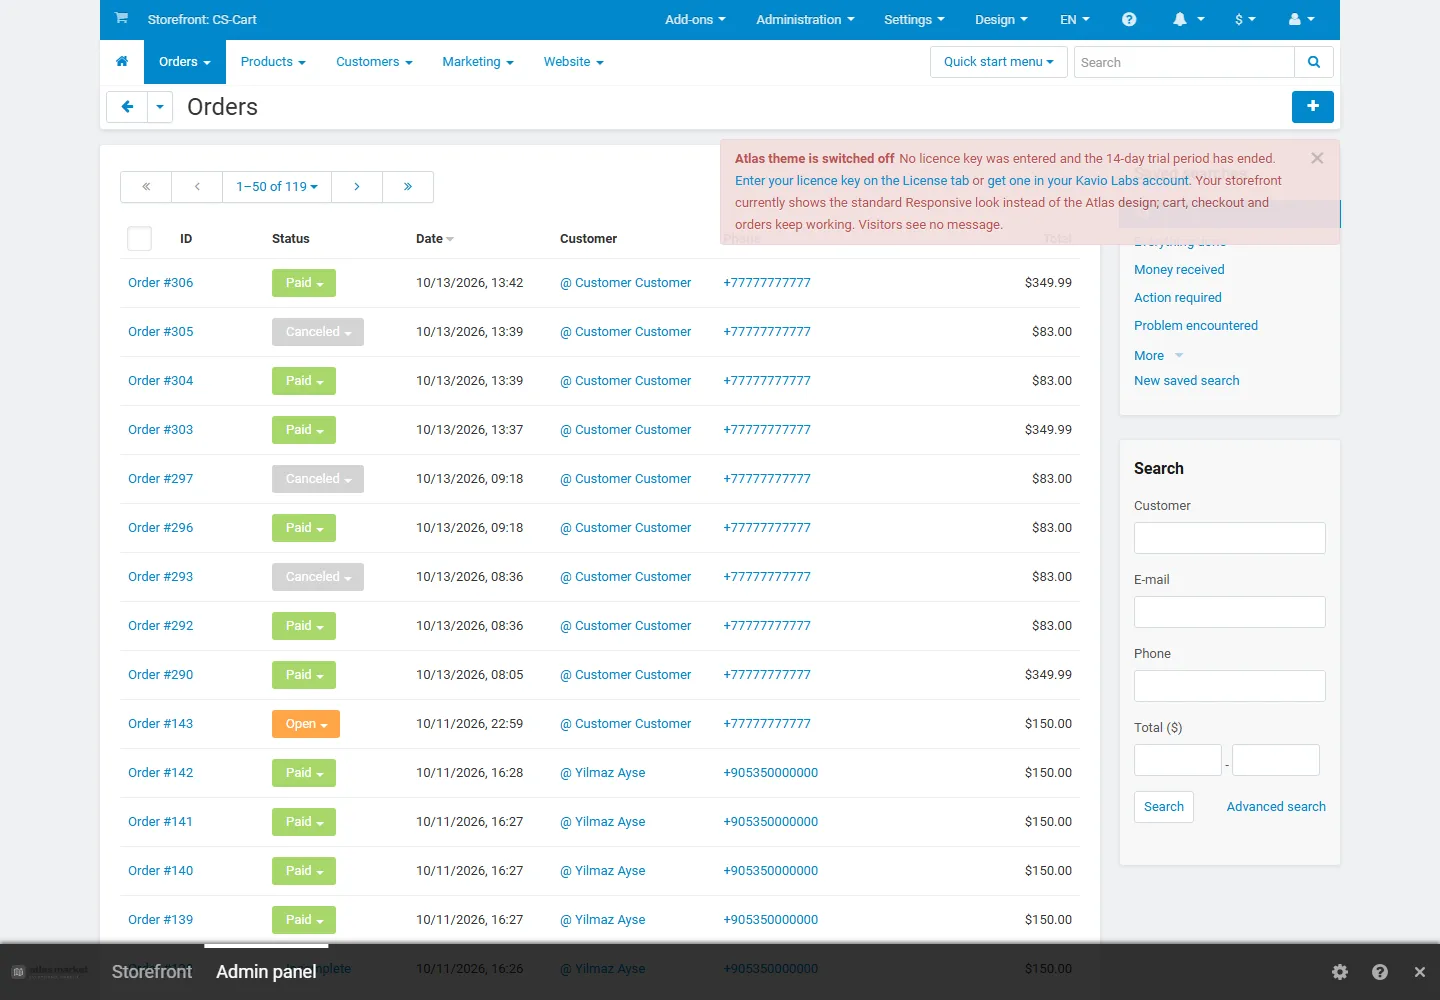The image size is (1440, 1000).
Task: Open the notifications bell menu
Action: (x=1188, y=19)
